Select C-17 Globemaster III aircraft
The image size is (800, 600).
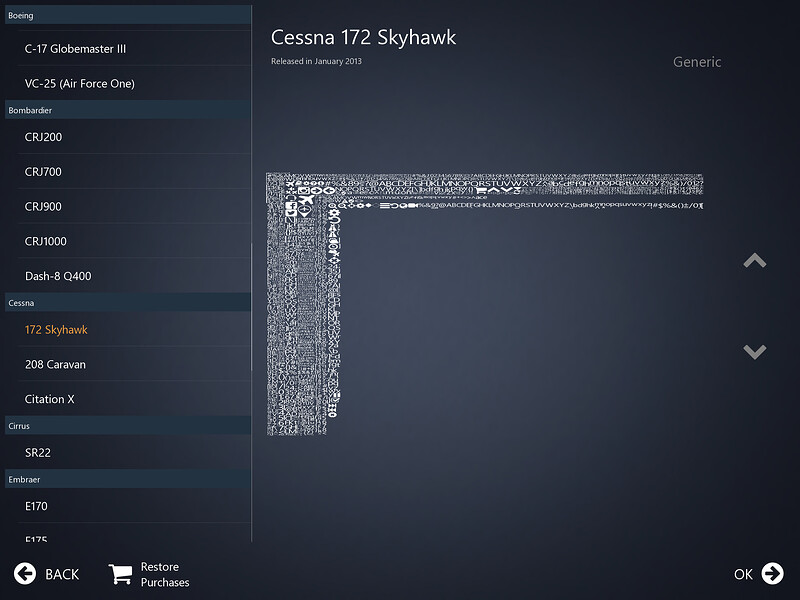coord(135,48)
